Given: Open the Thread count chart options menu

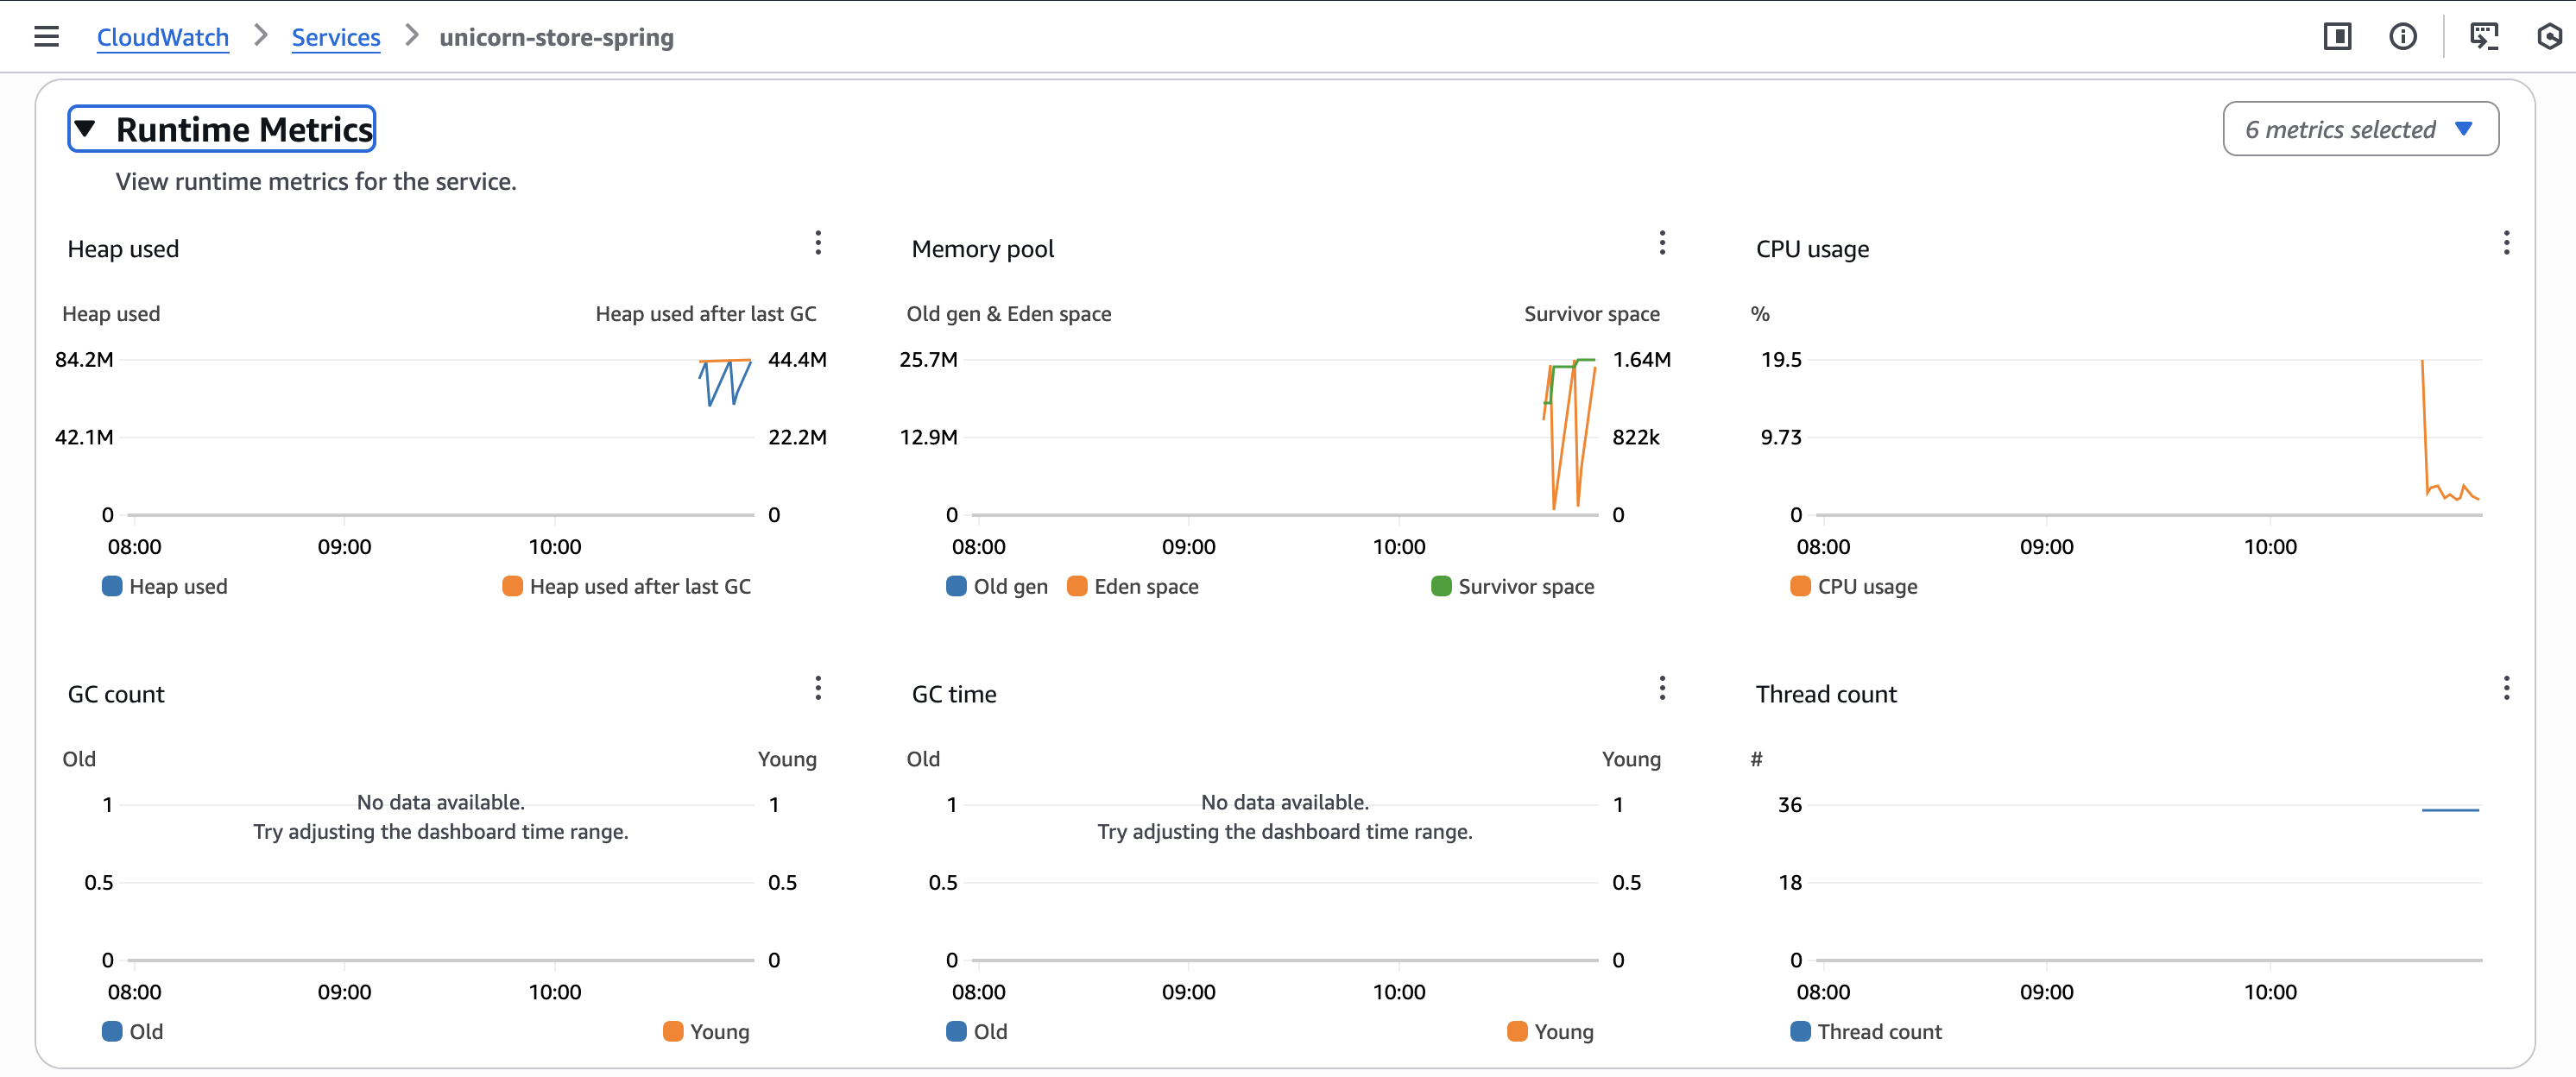Looking at the screenshot, I should pos(2507,688).
